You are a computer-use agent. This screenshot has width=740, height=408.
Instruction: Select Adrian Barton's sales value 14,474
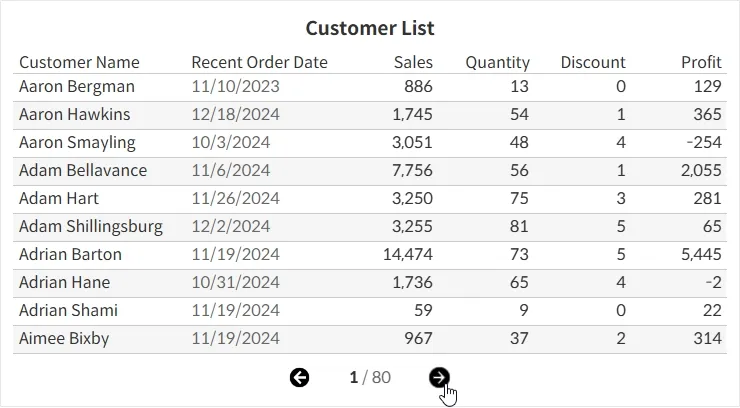[408, 255]
